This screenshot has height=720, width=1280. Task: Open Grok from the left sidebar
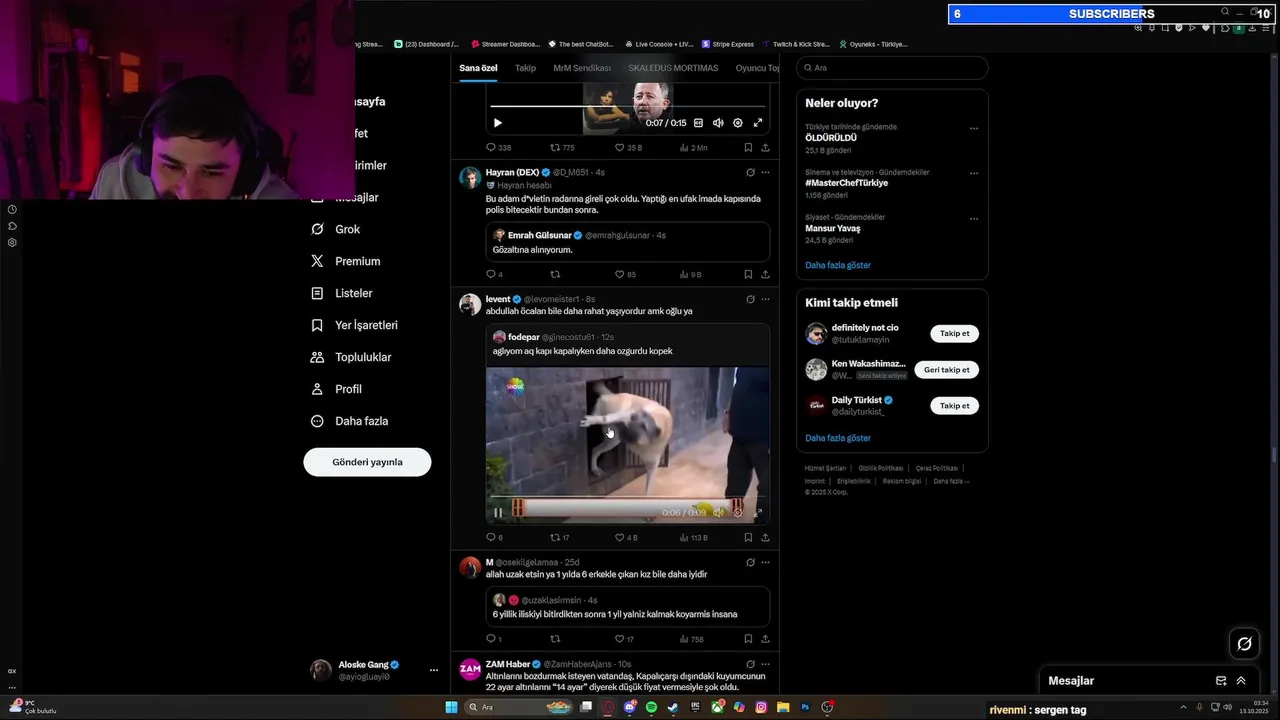(x=335, y=229)
